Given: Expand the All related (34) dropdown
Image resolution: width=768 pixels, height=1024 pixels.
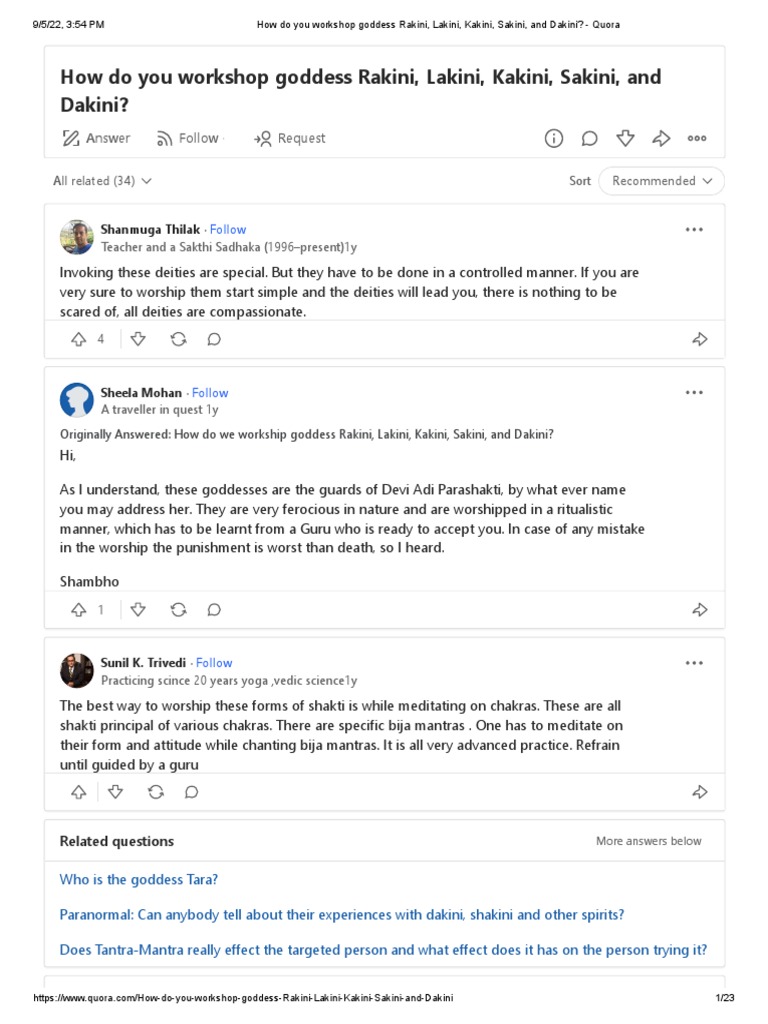Looking at the screenshot, I should [x=102, y=181].
